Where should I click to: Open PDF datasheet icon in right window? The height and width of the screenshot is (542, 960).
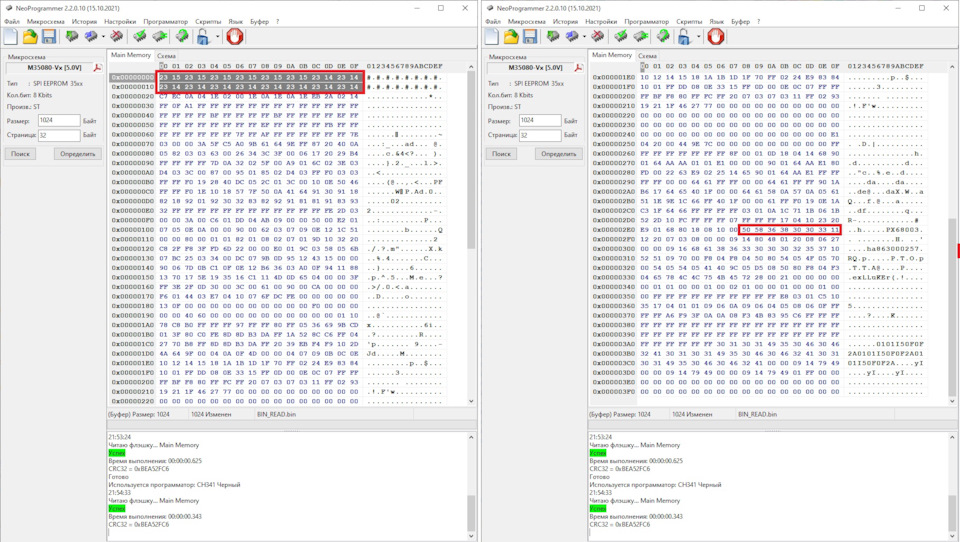click(x=579, y=67)
